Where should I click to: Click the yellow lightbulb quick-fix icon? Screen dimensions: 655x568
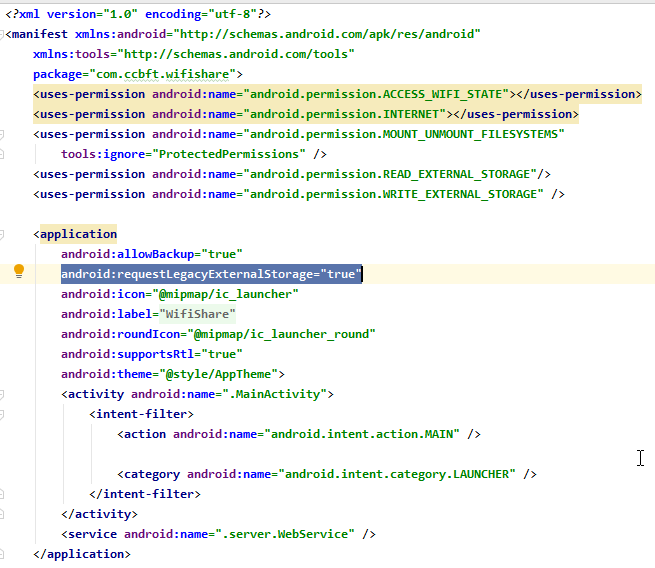pyautogui.click(x=19, y=271)
